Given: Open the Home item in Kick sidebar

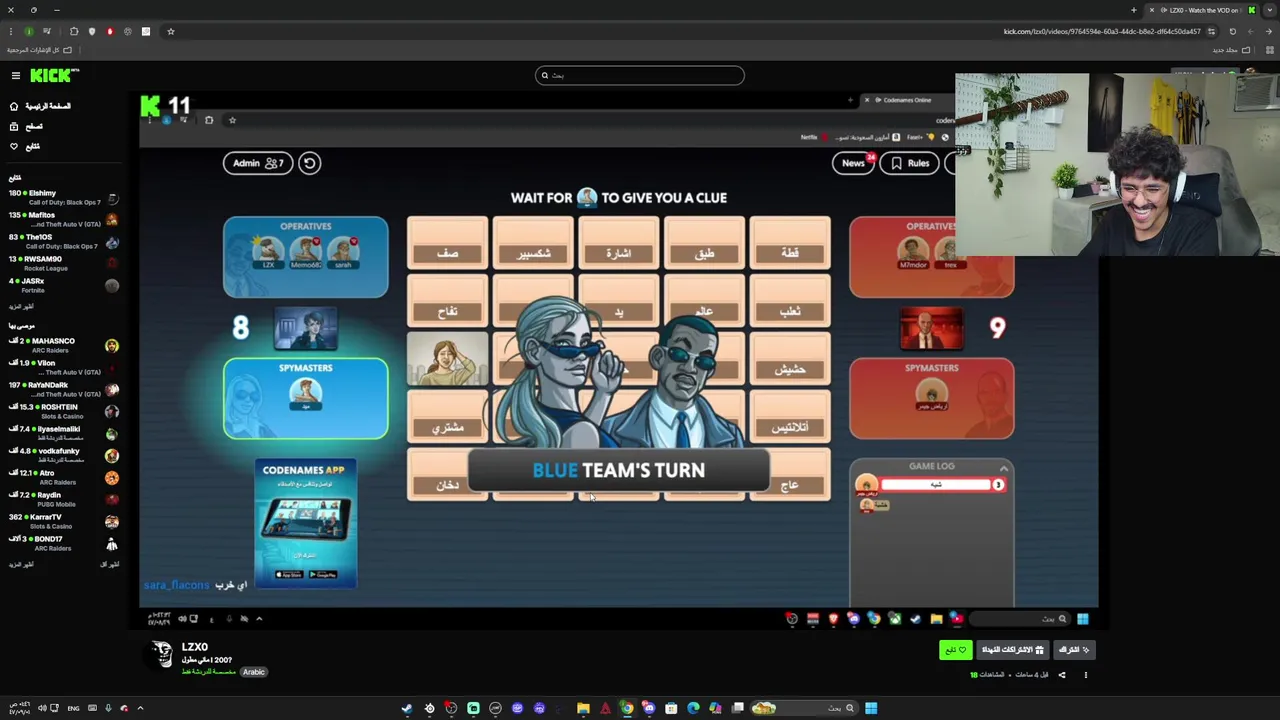Looking at the screenshot, I should [42, 106].
